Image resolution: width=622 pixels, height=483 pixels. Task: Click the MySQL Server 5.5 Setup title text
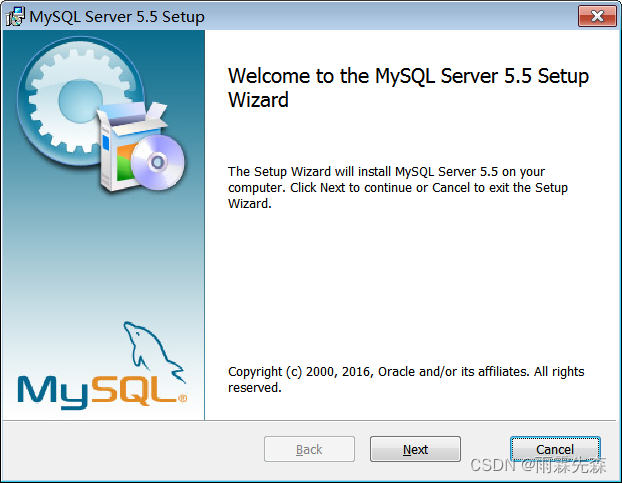(x=117, y=17)
